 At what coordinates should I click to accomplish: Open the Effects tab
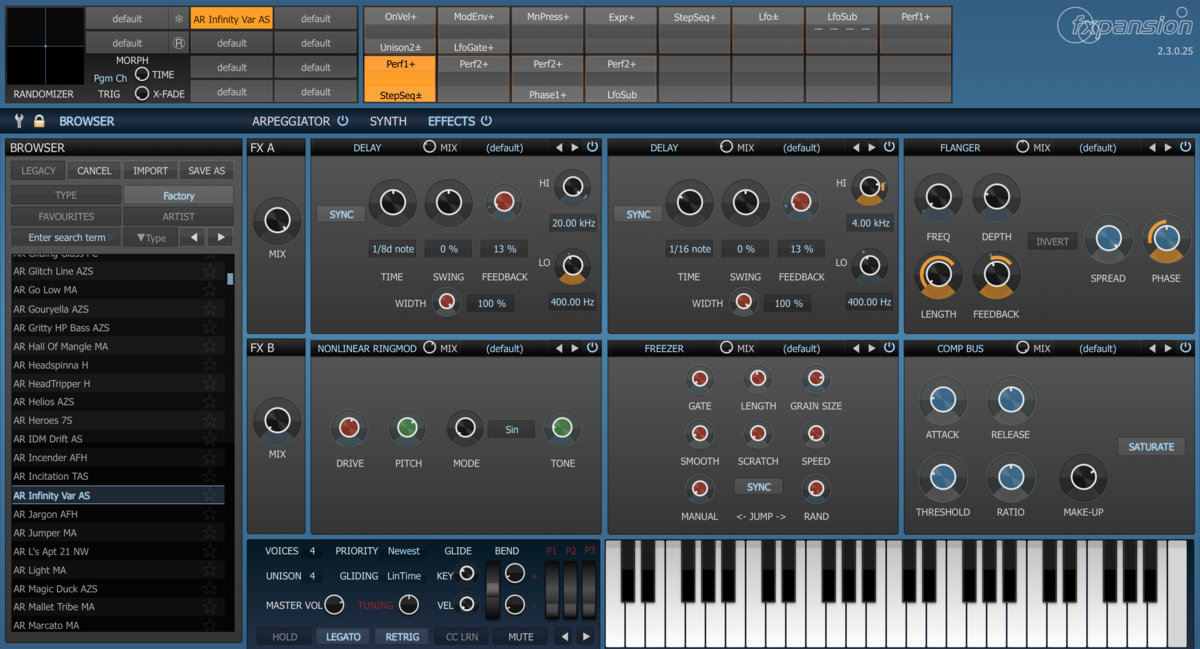[x=451, y=121]
